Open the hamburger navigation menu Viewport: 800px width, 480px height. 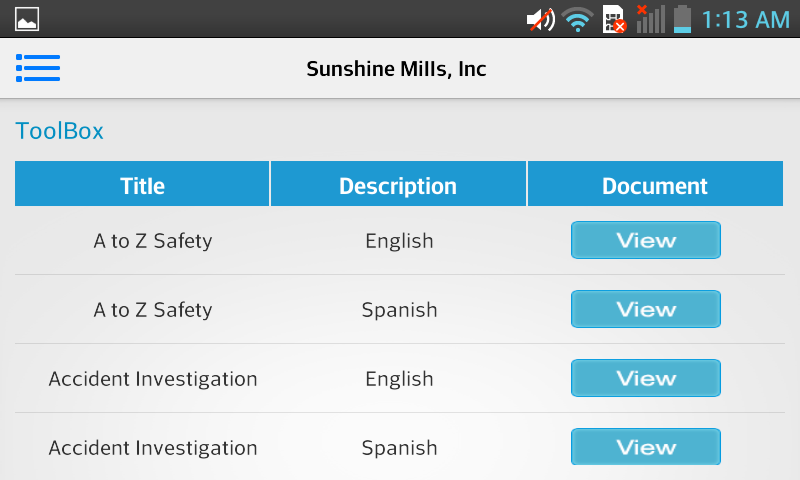tap(38, 68)
